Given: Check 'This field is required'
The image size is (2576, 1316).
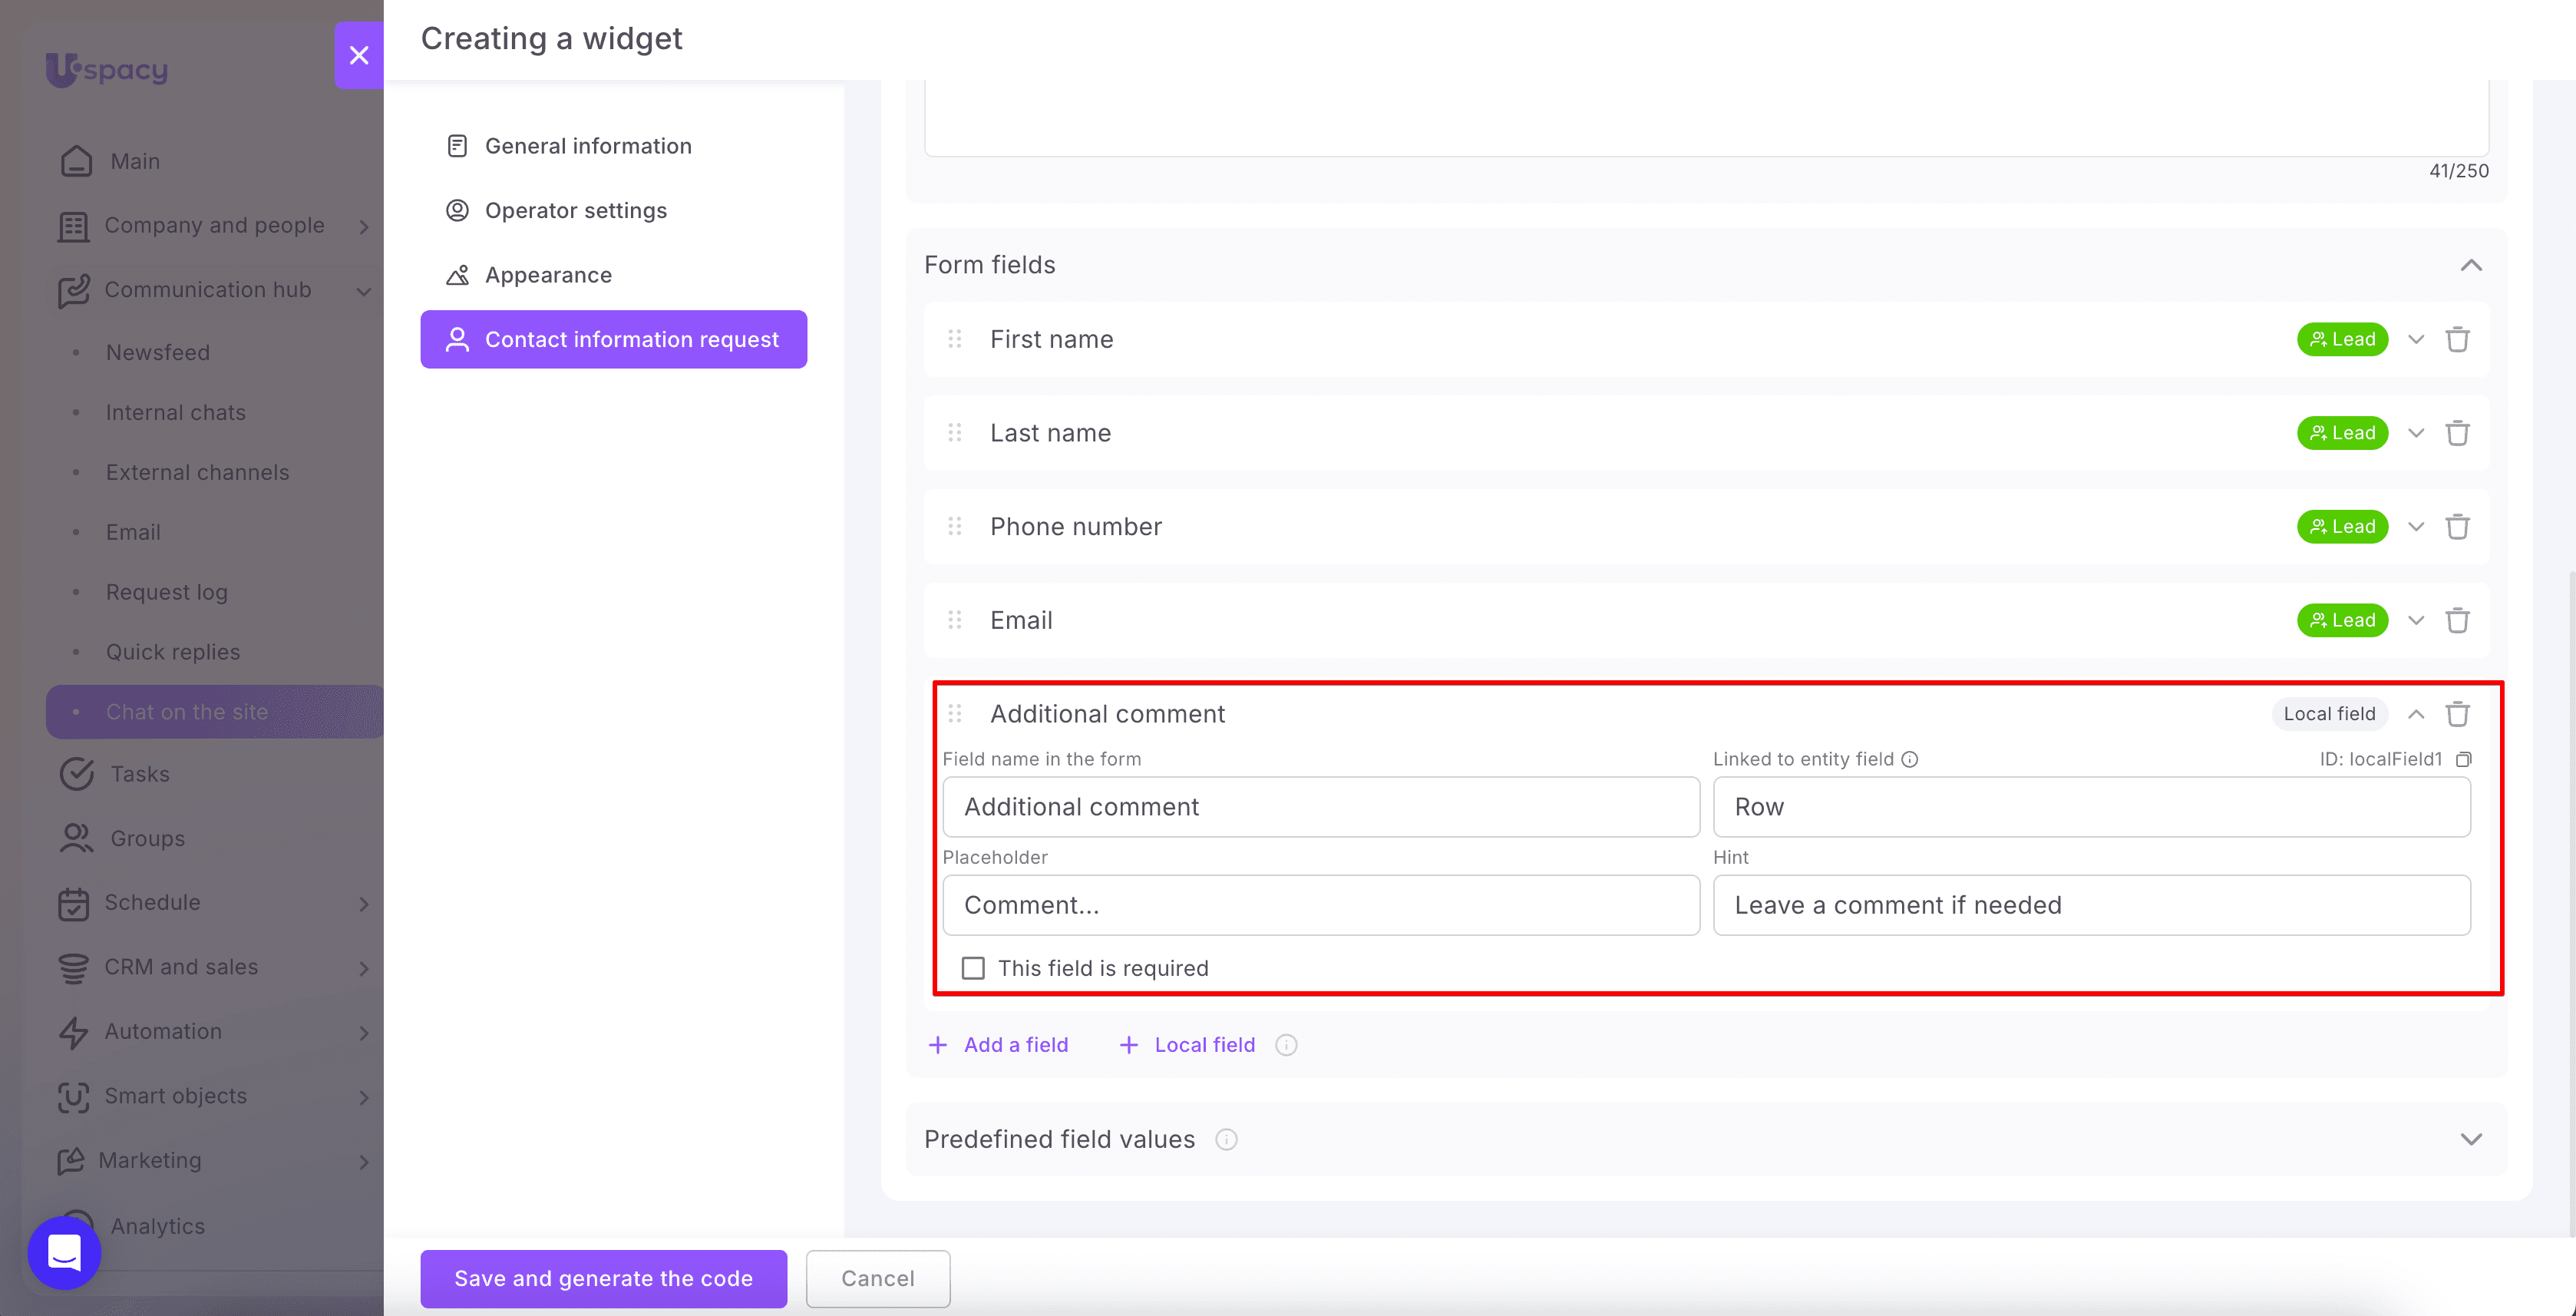Looking at the screenshot, I should (973, 969).
